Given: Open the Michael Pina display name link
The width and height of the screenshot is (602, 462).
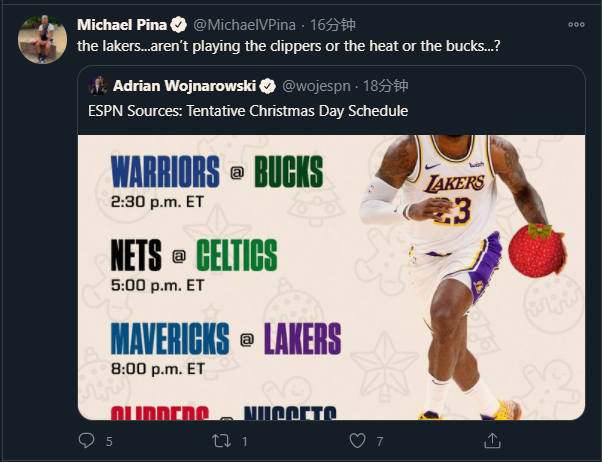Looking at the screenshot, I should point(121,24).
